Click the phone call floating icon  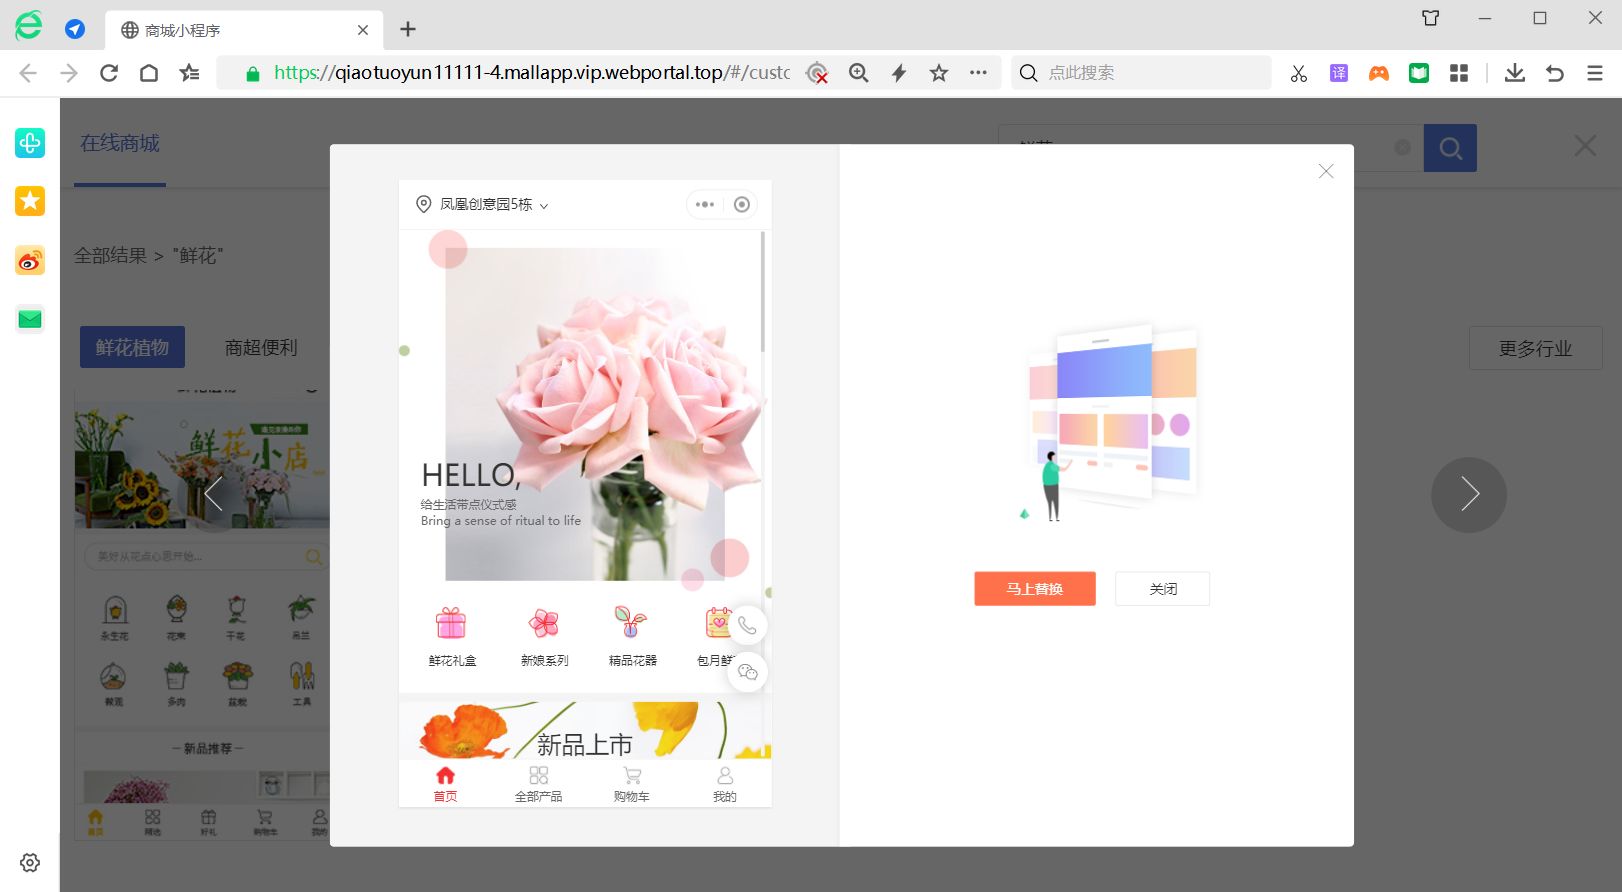tap(747, 626)
